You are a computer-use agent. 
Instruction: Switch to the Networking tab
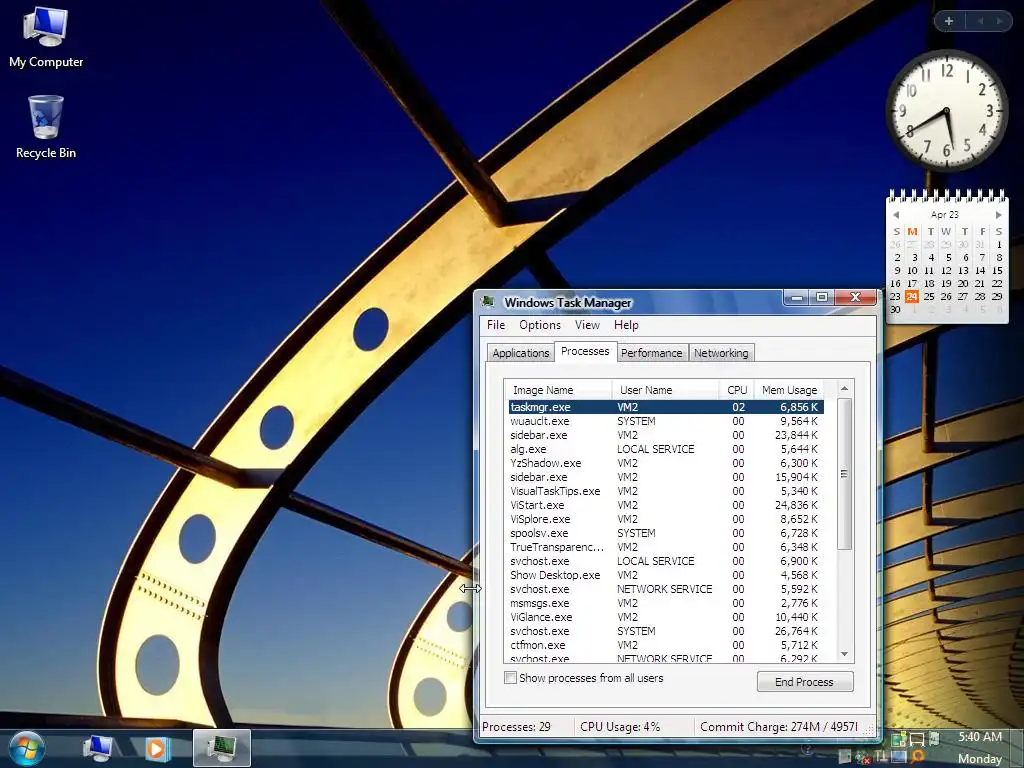coord(721,353)
